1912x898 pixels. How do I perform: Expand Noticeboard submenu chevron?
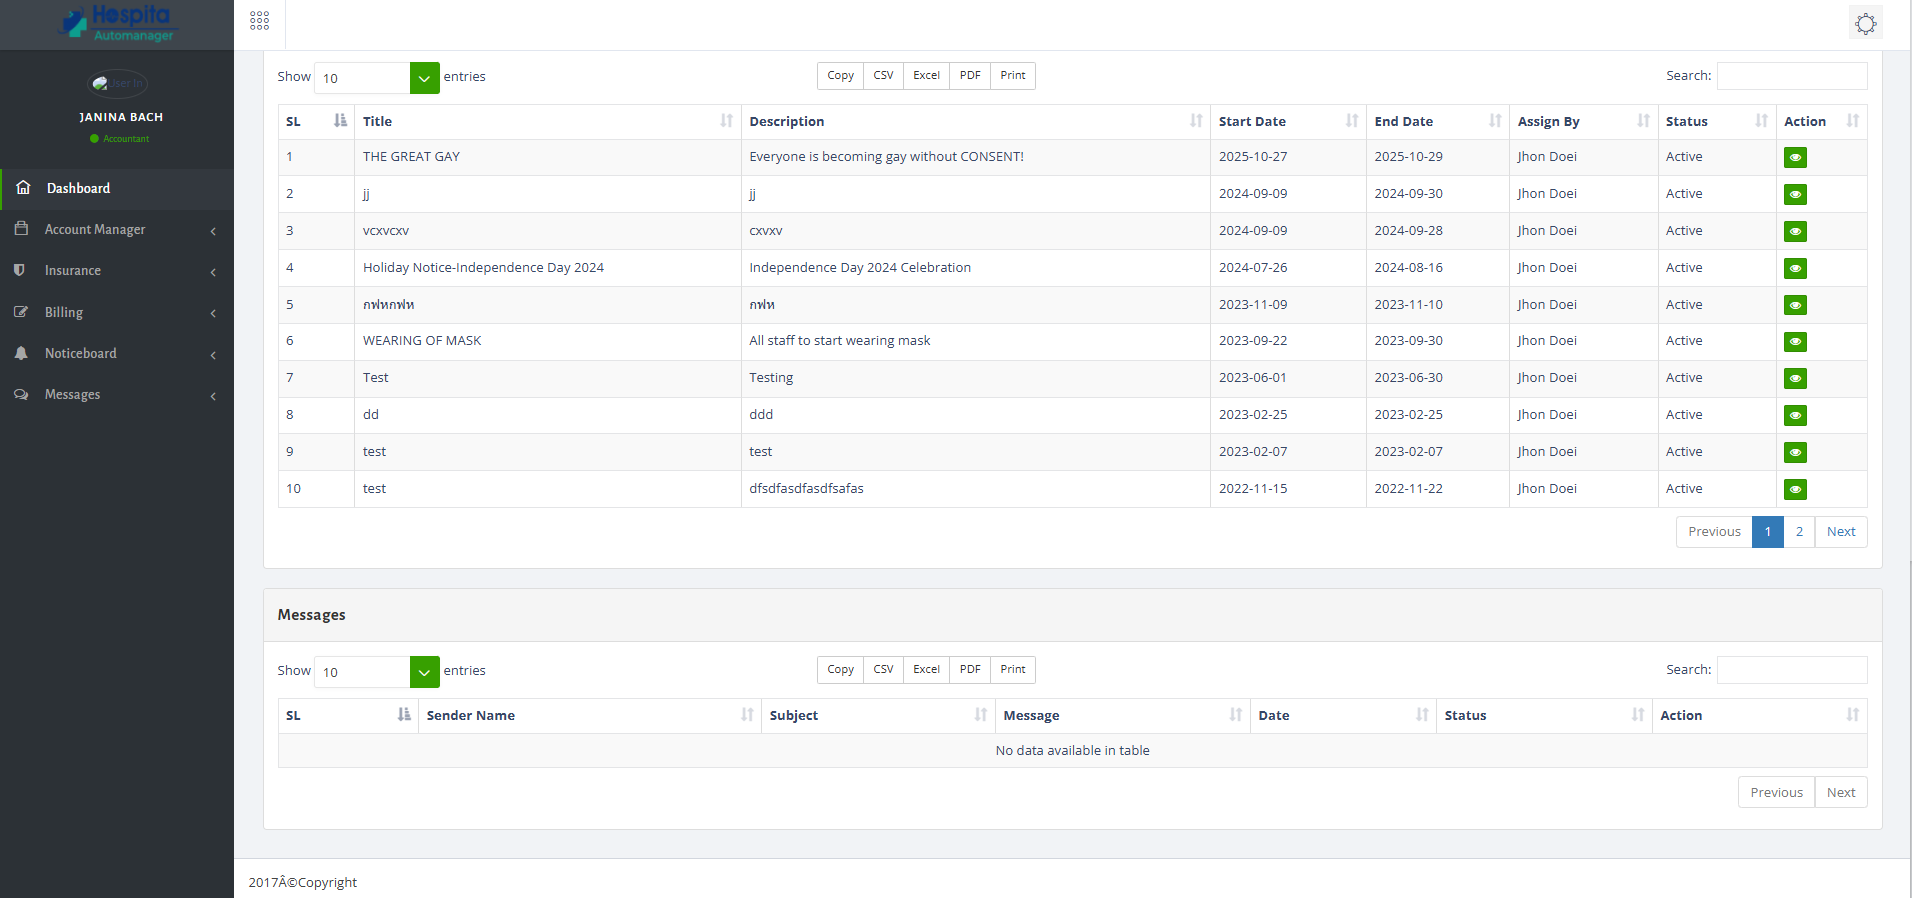click(x=213, y=355)
